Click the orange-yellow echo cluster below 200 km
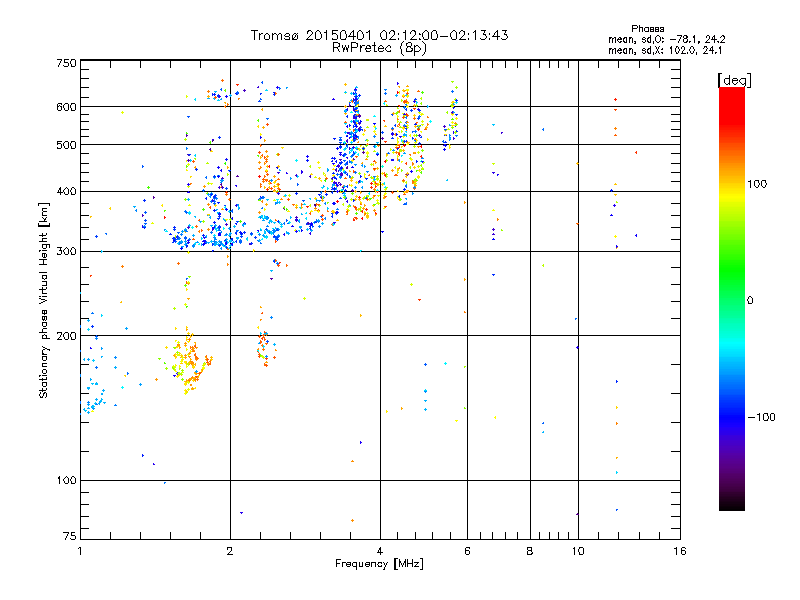 coord(189,360)
